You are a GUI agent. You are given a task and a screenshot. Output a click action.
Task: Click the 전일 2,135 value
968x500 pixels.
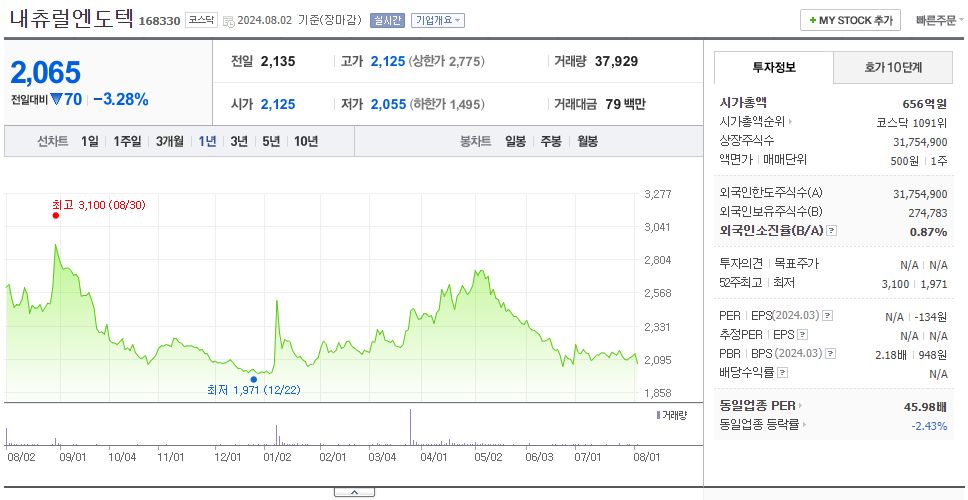click(278, 61)
